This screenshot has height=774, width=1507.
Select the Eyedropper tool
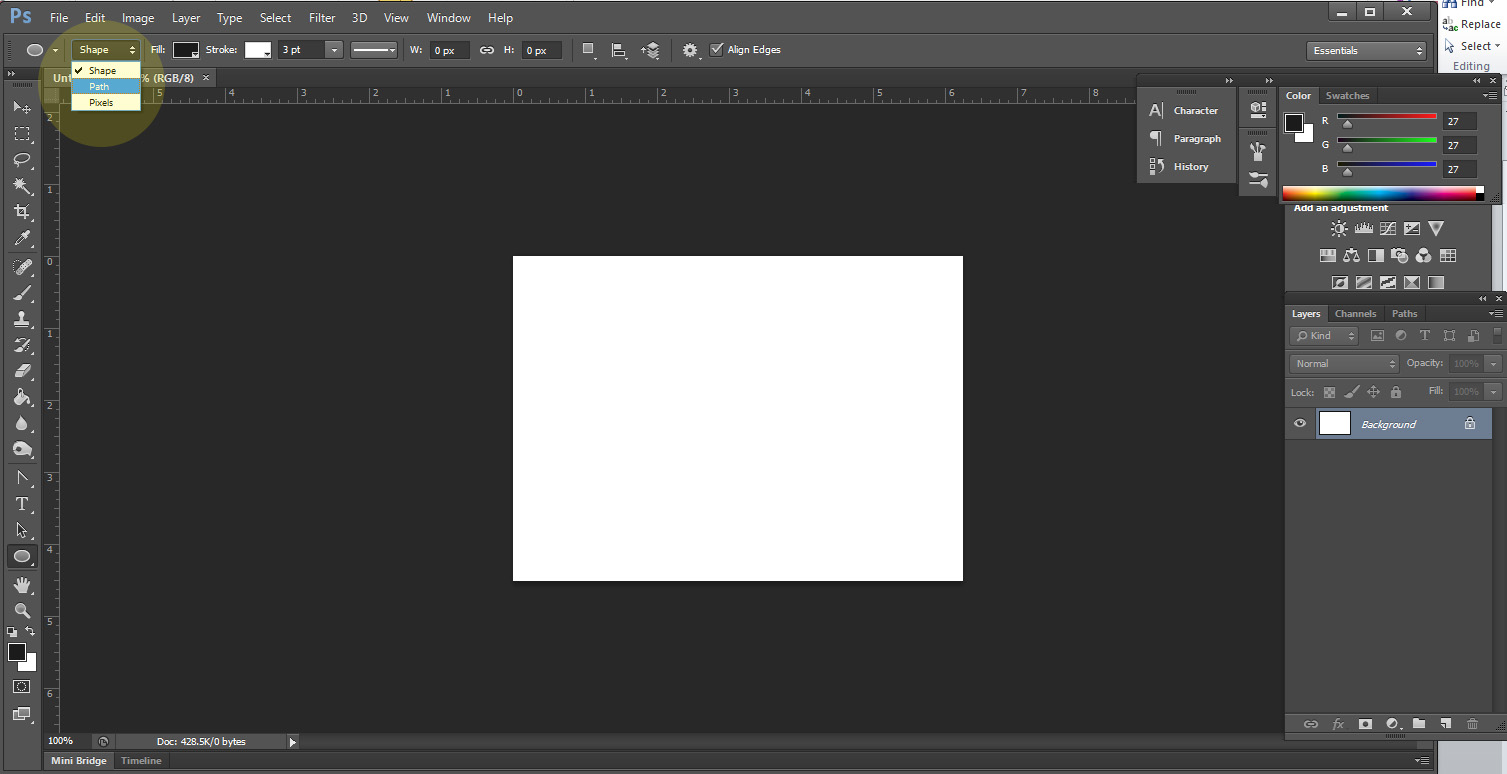(x=21, y=239)
